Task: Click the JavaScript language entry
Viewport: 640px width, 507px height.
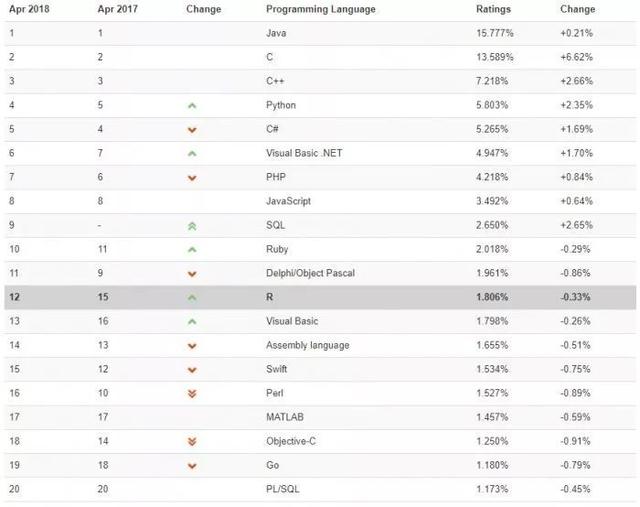Action: point(289,201)
